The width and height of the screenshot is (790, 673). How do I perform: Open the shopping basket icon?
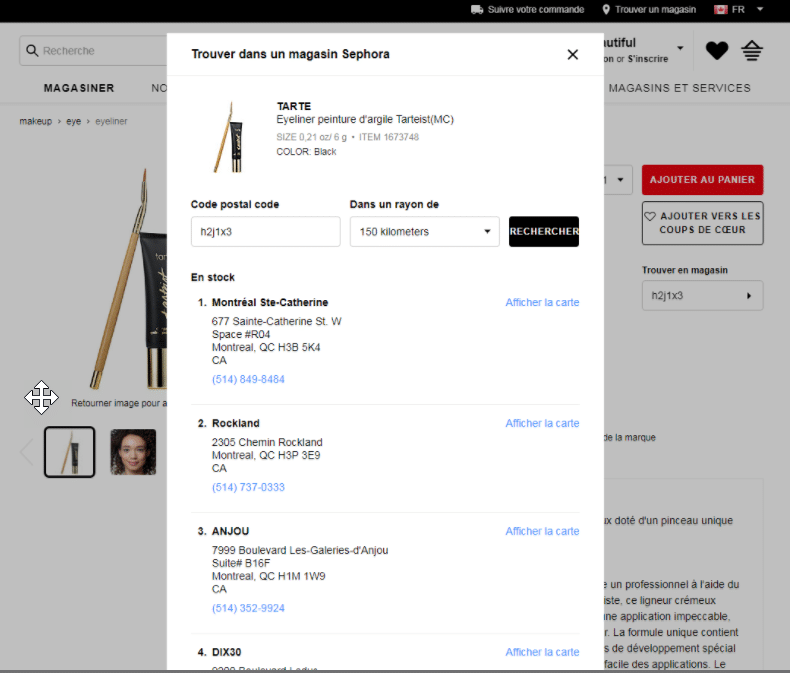coord(752,50)
